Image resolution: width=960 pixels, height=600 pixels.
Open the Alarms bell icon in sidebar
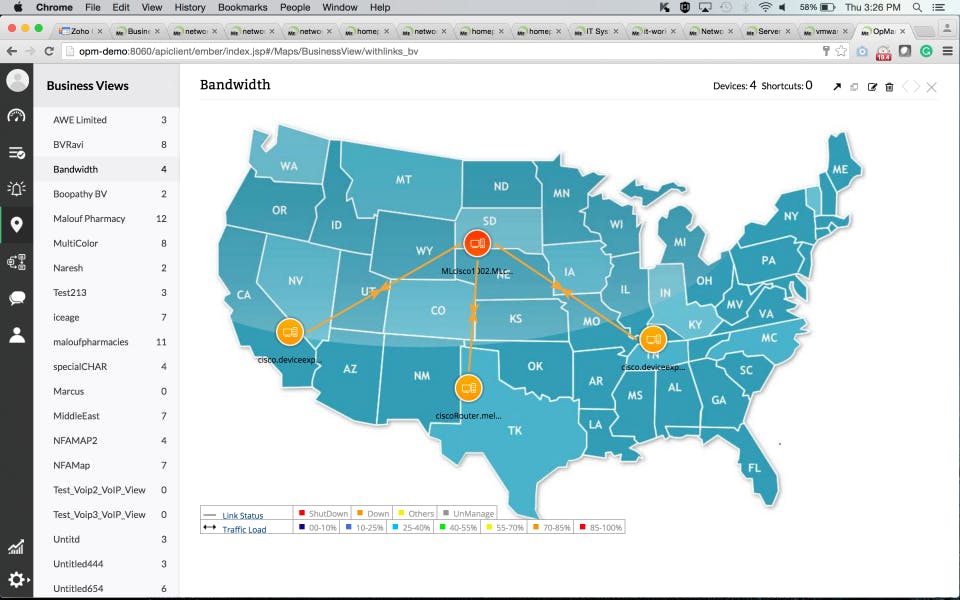[17, 189]
